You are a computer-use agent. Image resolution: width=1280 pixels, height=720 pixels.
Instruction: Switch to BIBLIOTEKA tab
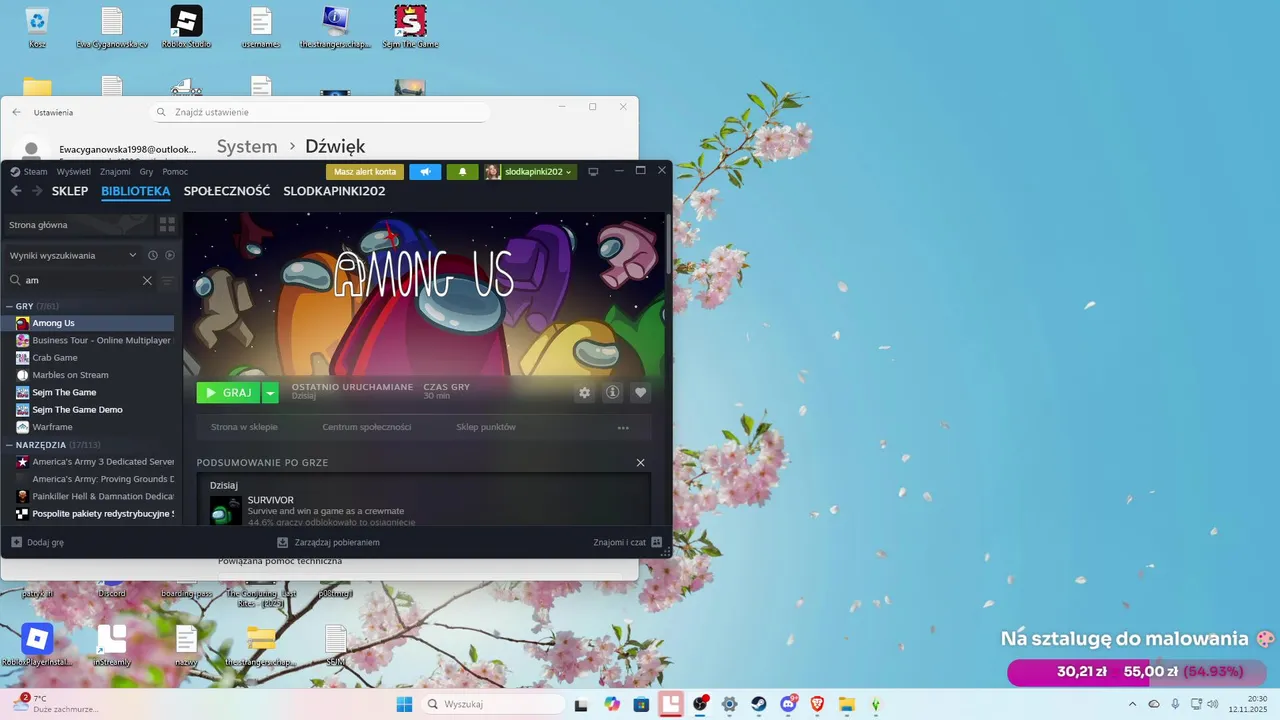click(136, 191)
